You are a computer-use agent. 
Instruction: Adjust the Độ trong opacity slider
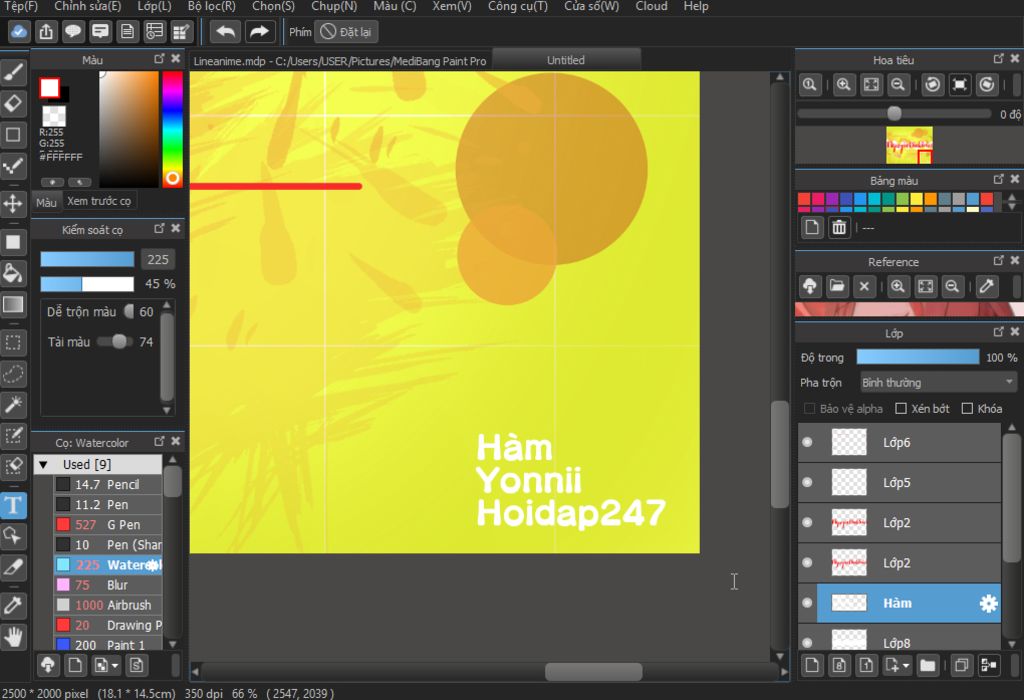pyautogui.click(x=918, y=357)
